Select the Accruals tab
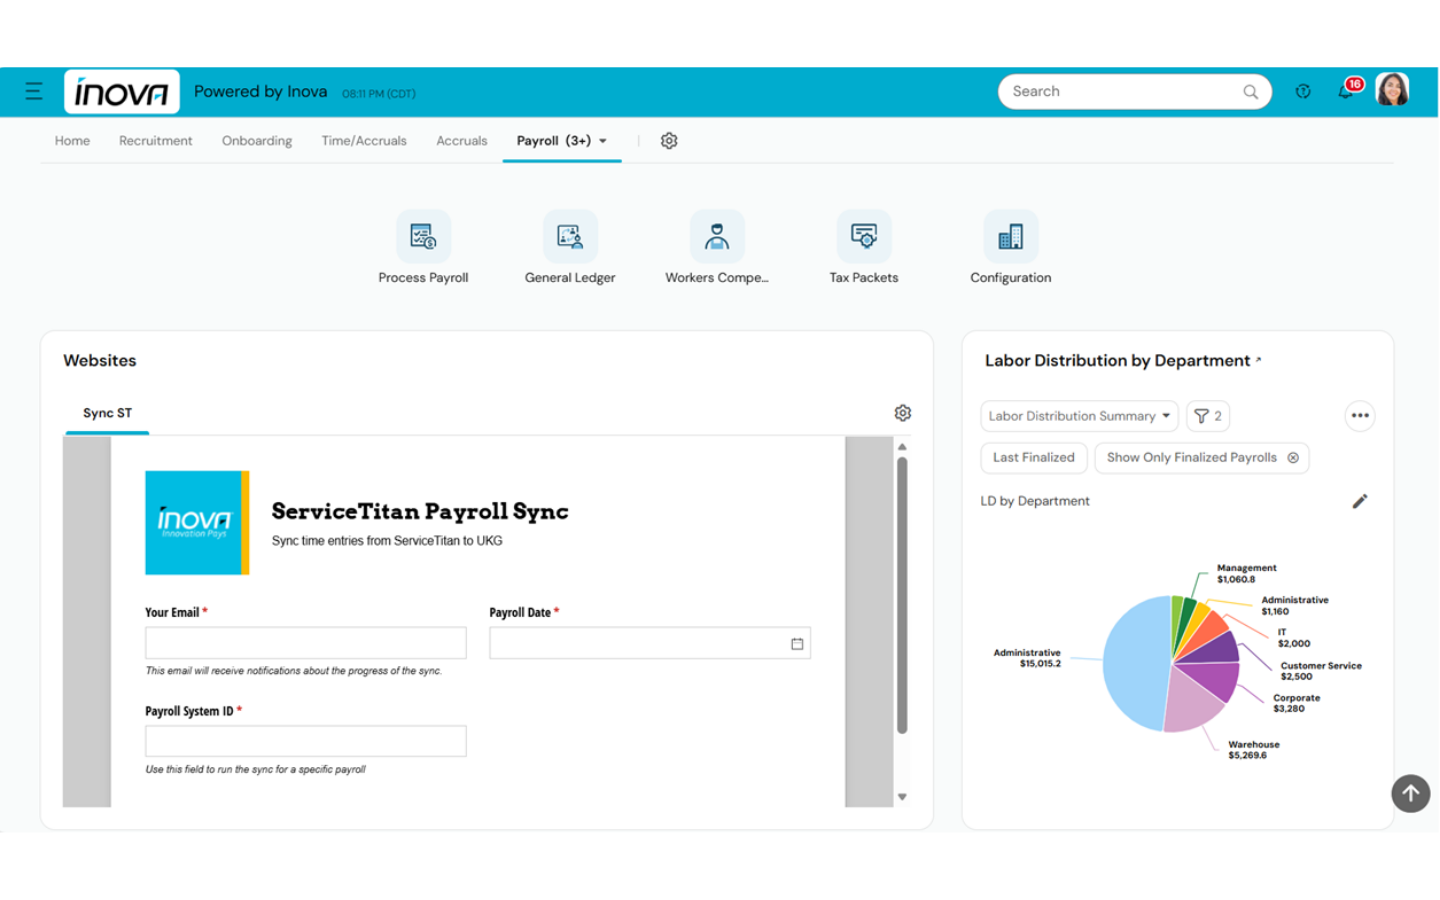This screenshot has height=900, width=1440. tap(462, 141)
